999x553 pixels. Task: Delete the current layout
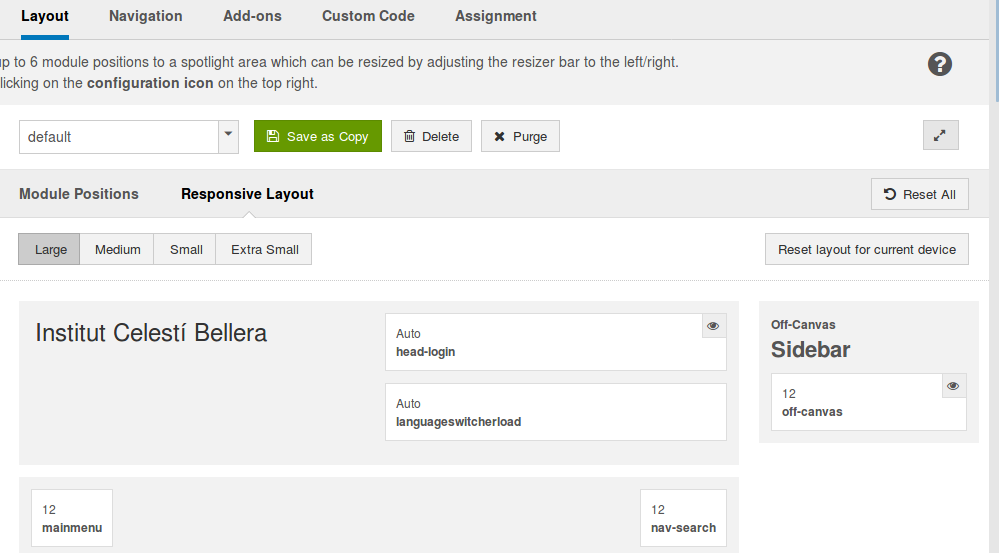[431, 137]
